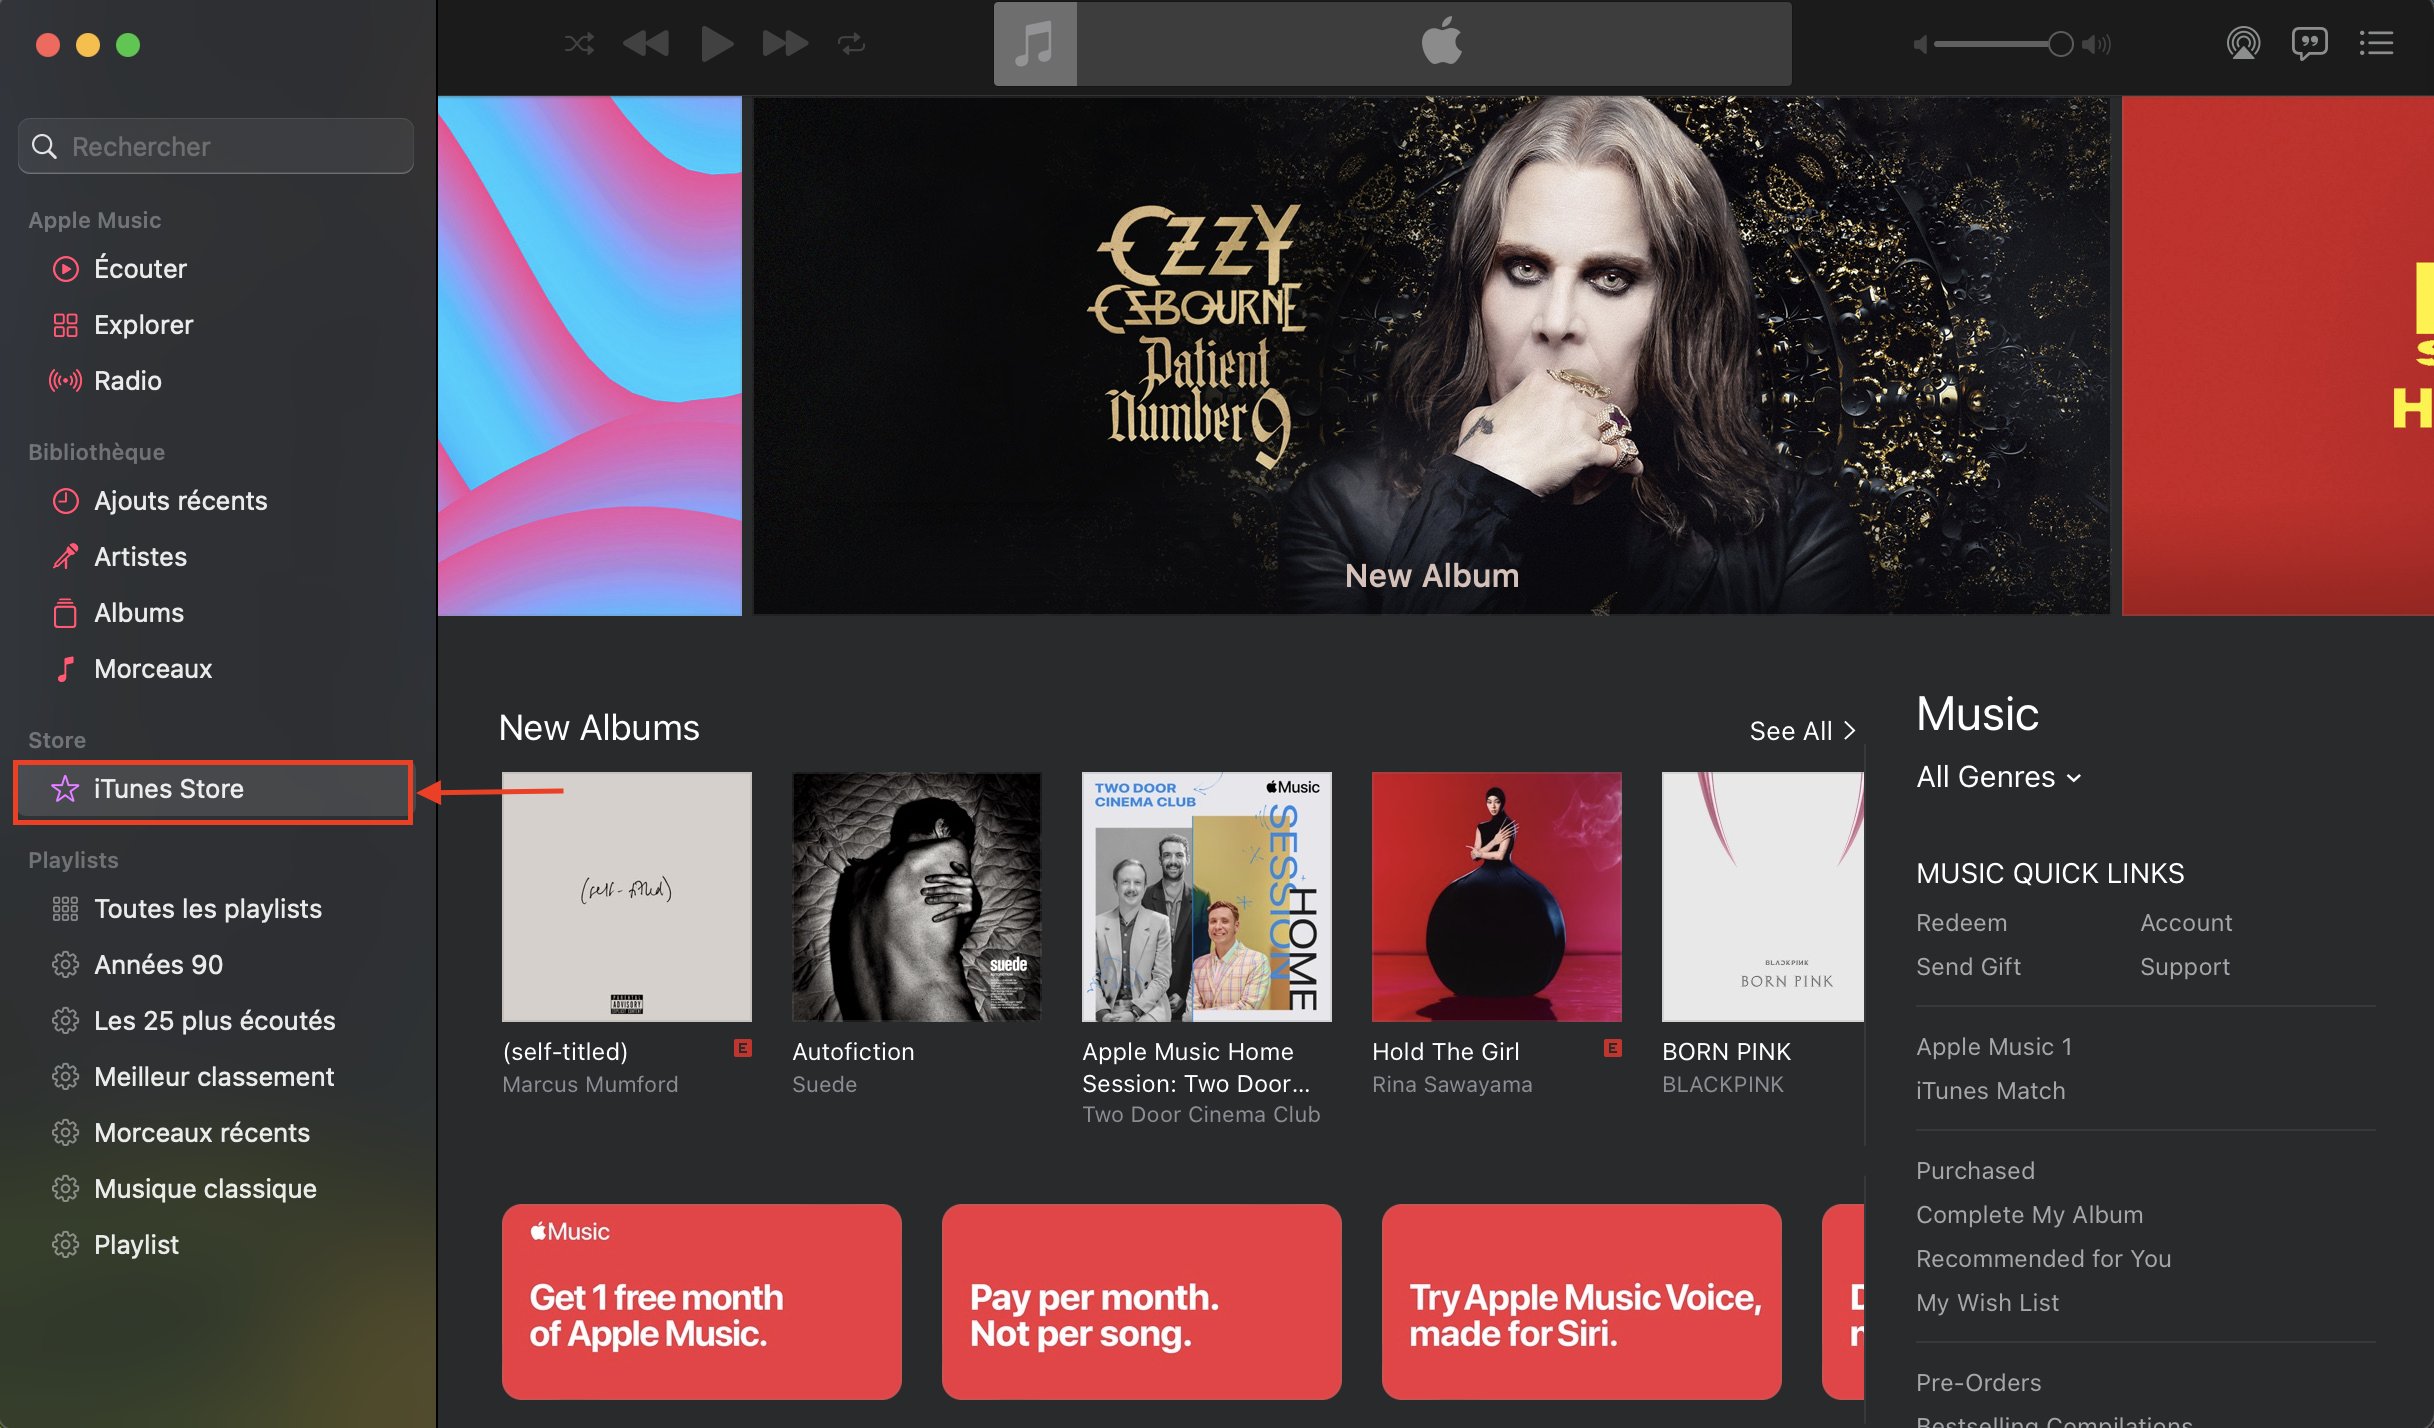Select iTunes Store in the sidebar

[213, 789]
